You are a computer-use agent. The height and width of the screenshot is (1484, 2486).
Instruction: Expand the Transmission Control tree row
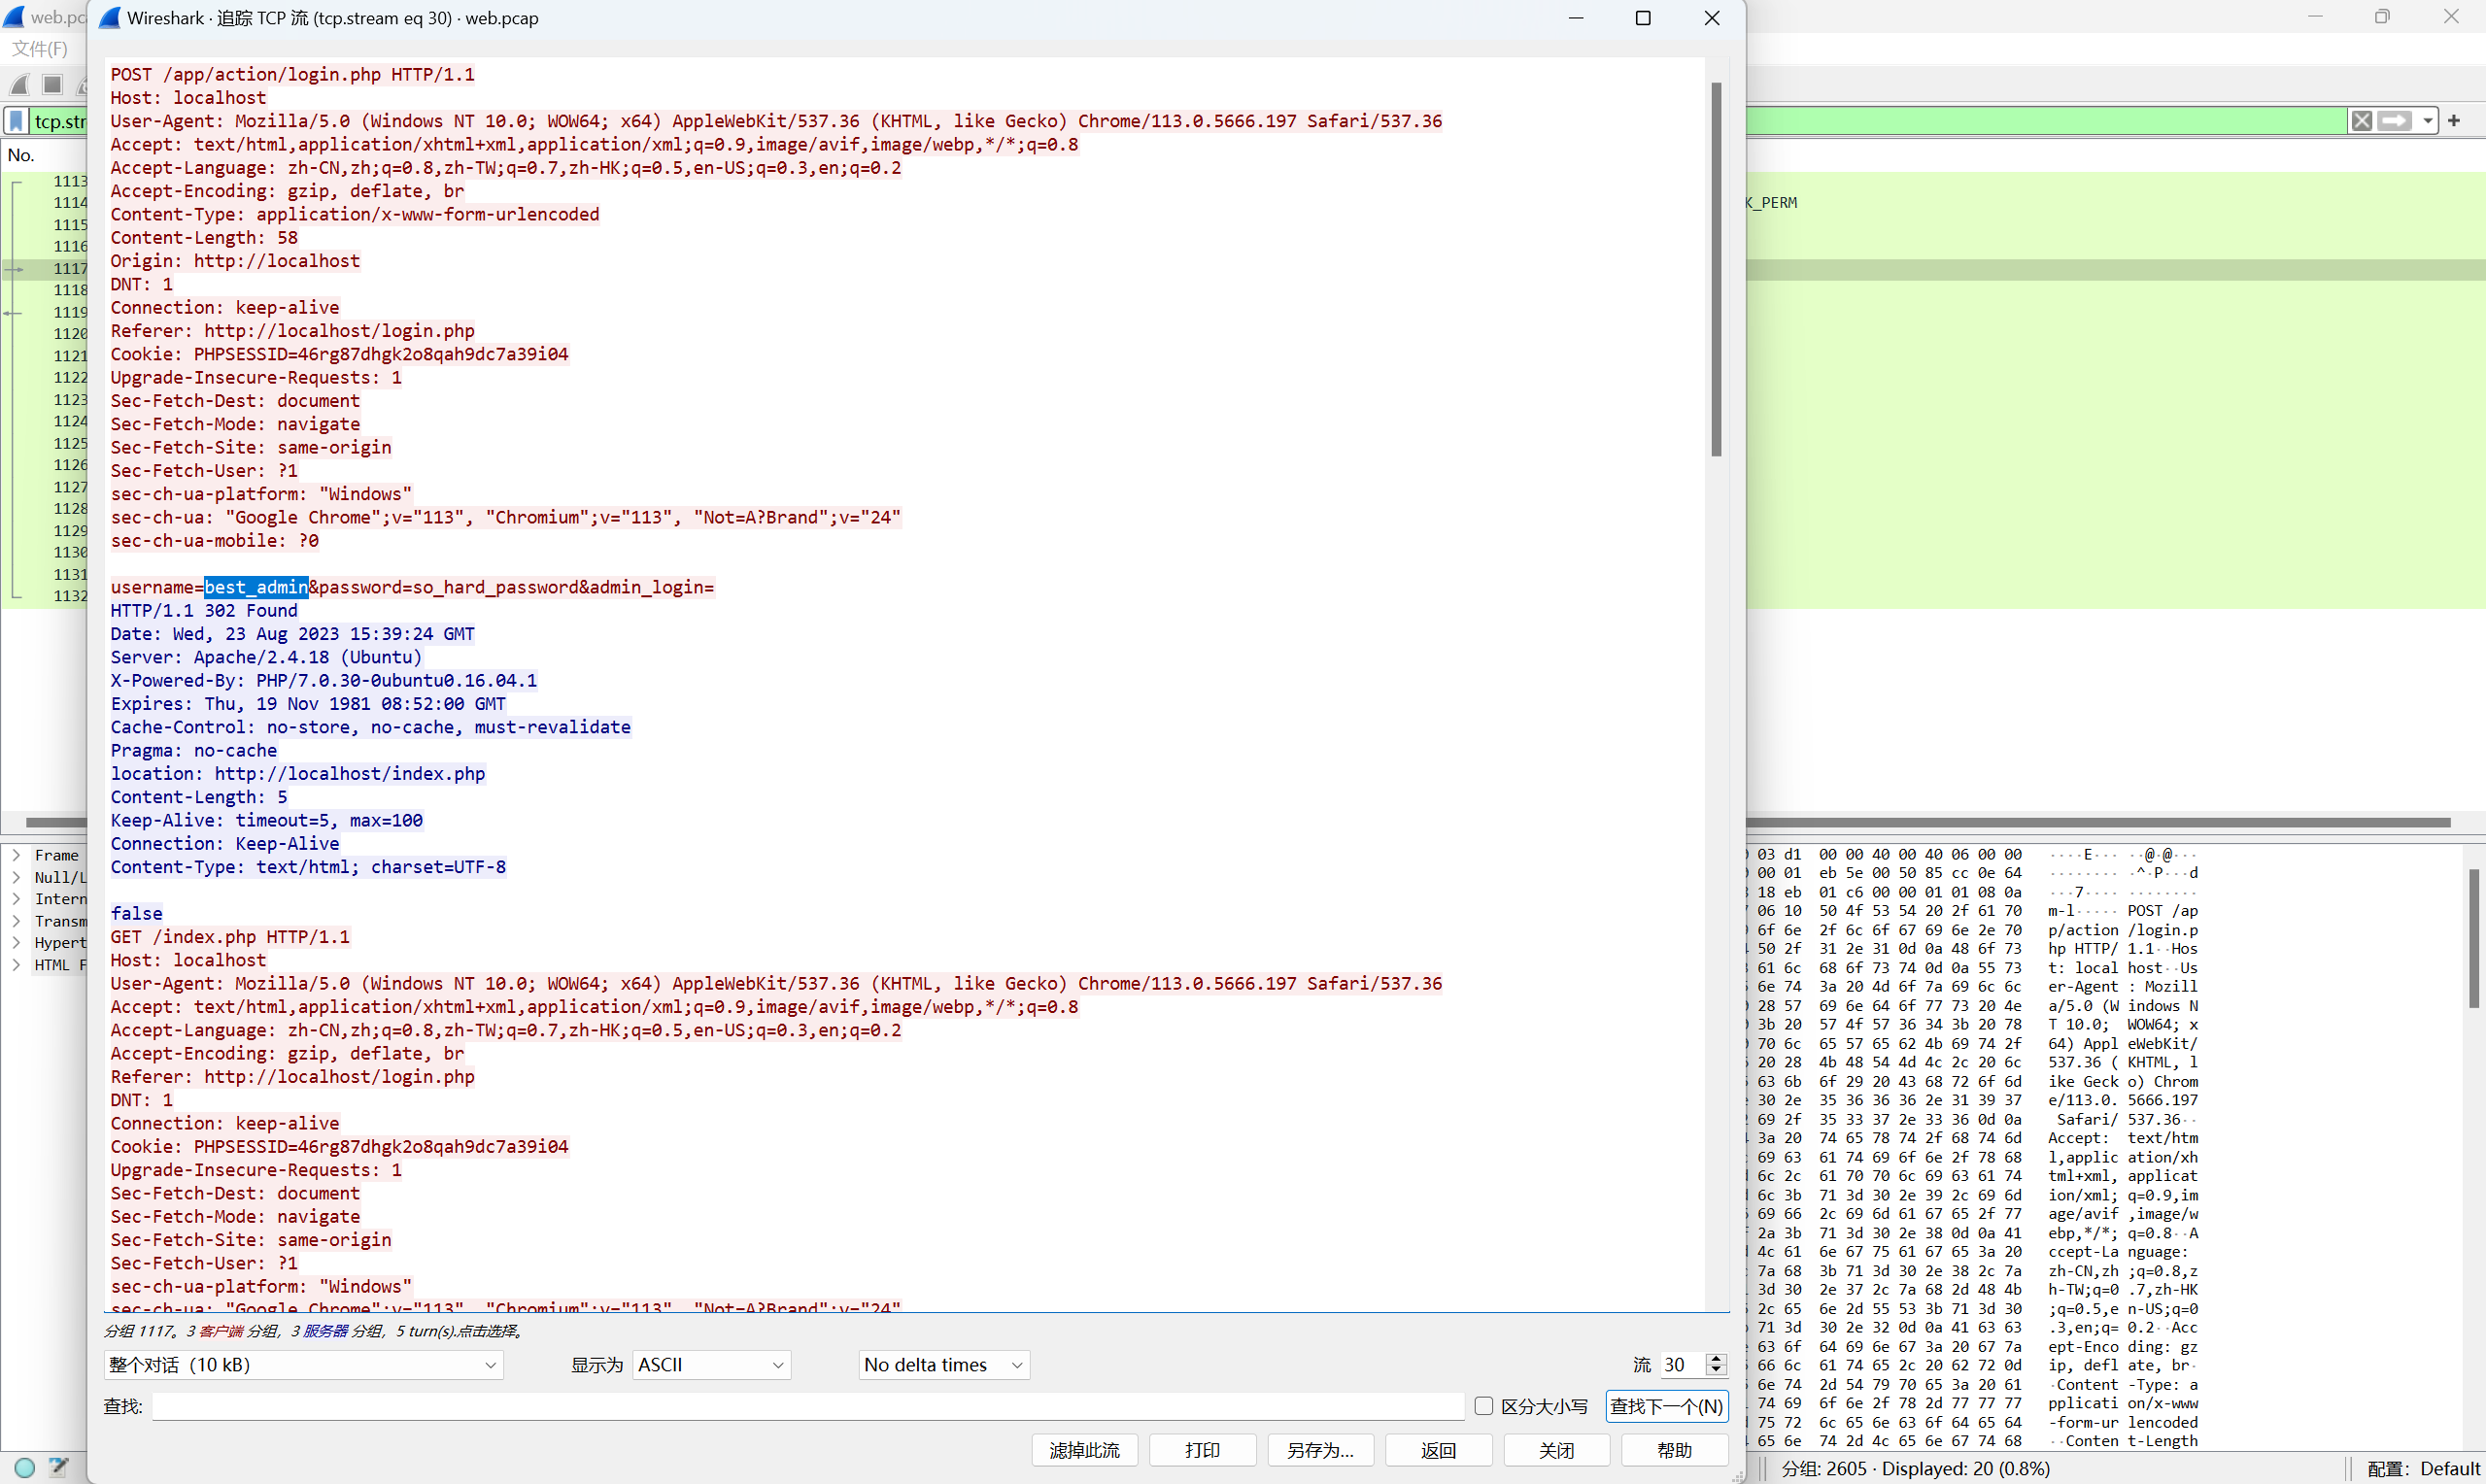[16, 921]
